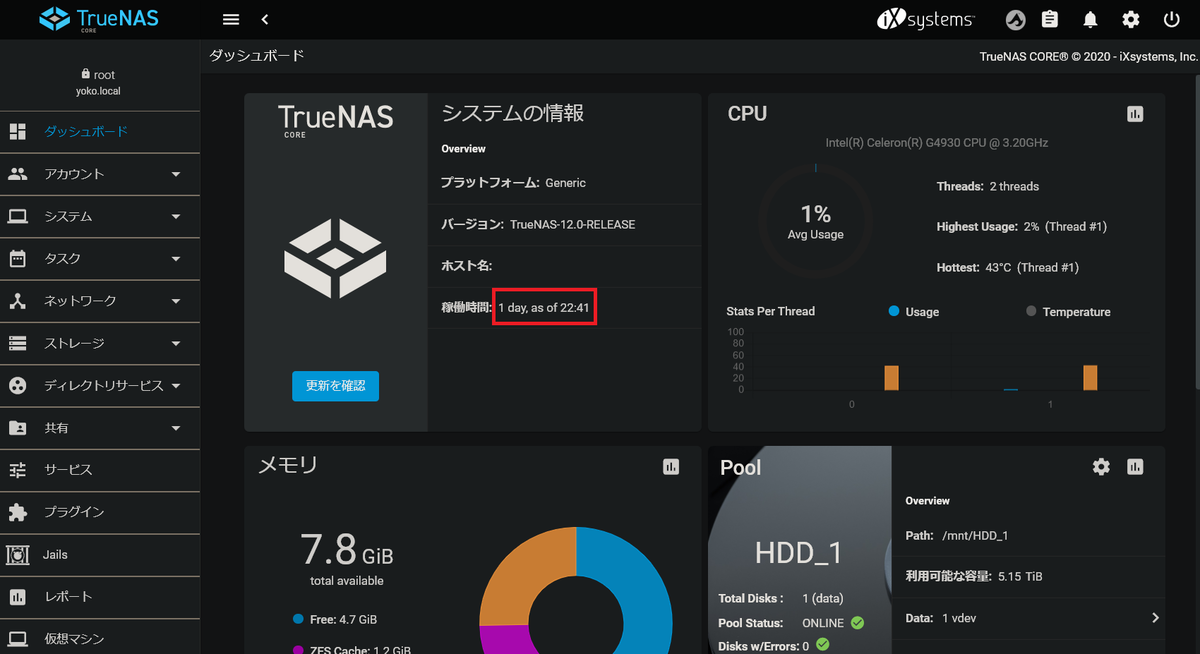Click the レポート chart icon in sidebar
Screen dimensions: 1200x654
click(18, 597)
